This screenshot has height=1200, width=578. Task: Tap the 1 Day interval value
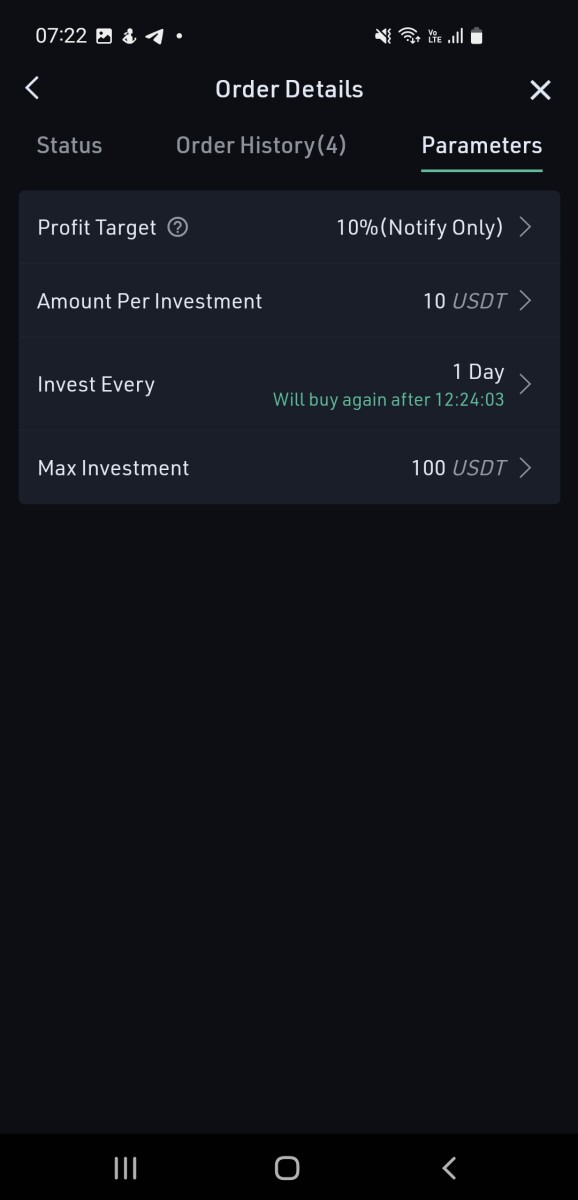coord(478,372)
